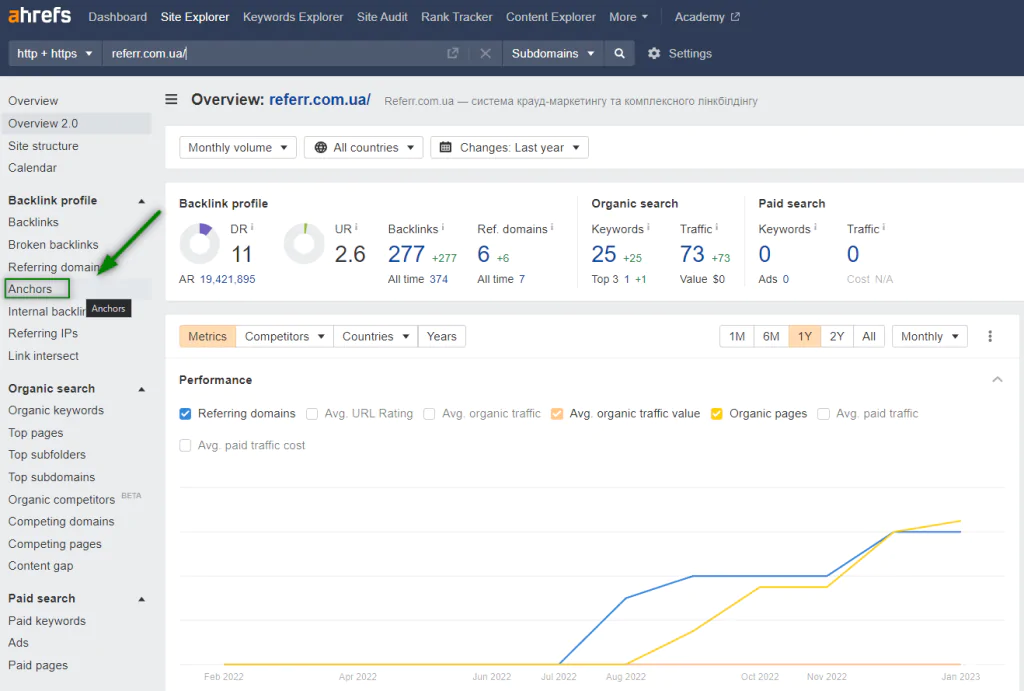
Task: Open the Competitors dropdown
Action: 284,336
